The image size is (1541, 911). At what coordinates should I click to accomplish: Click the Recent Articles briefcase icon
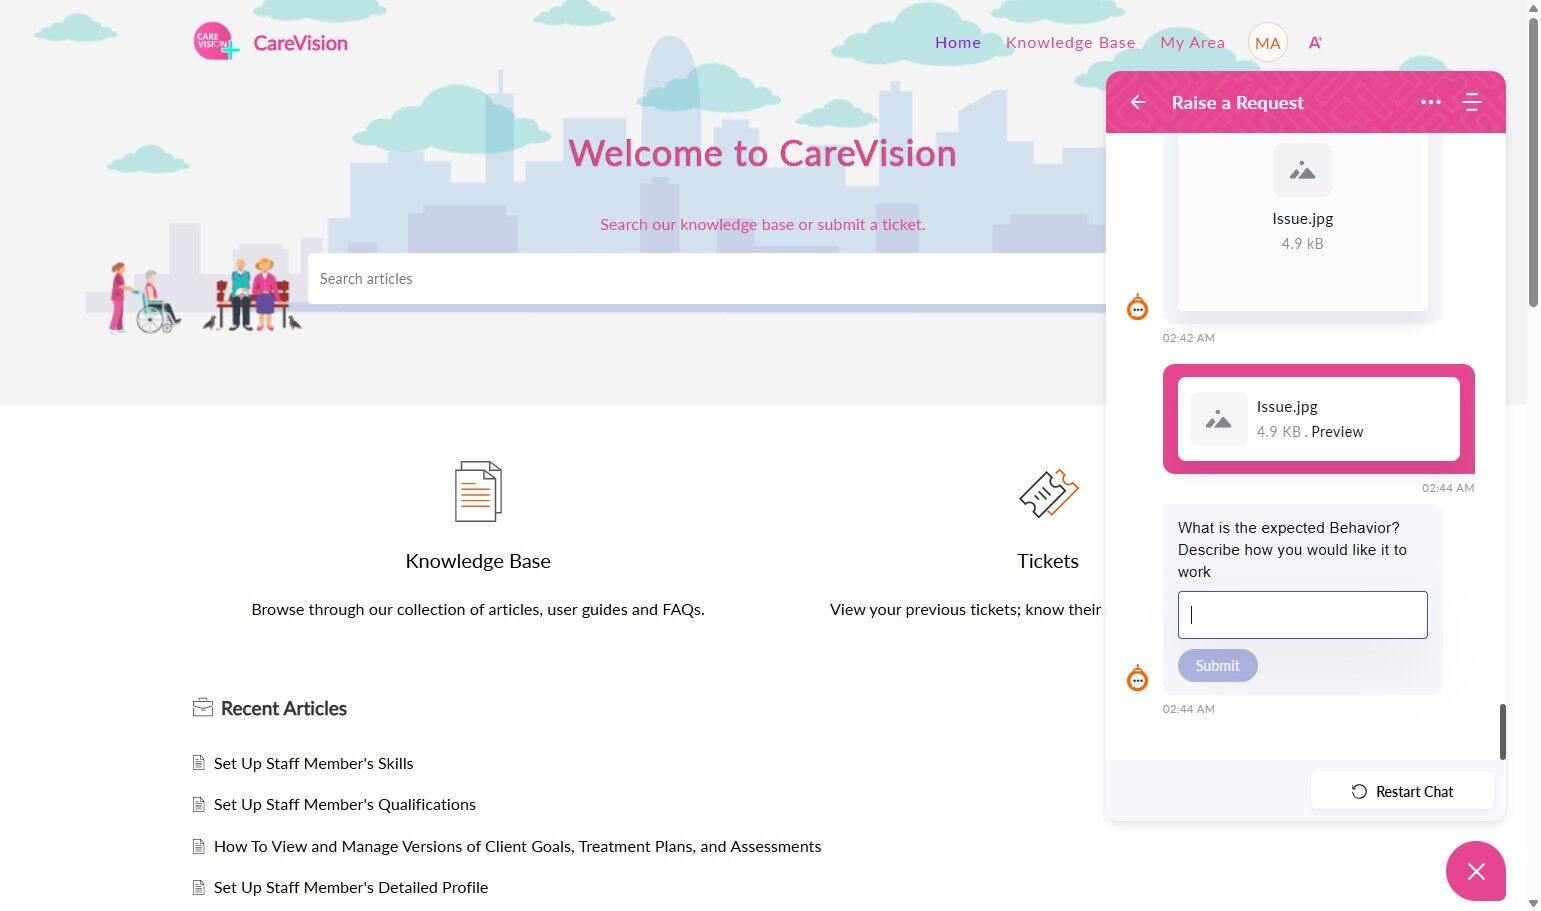203,708
